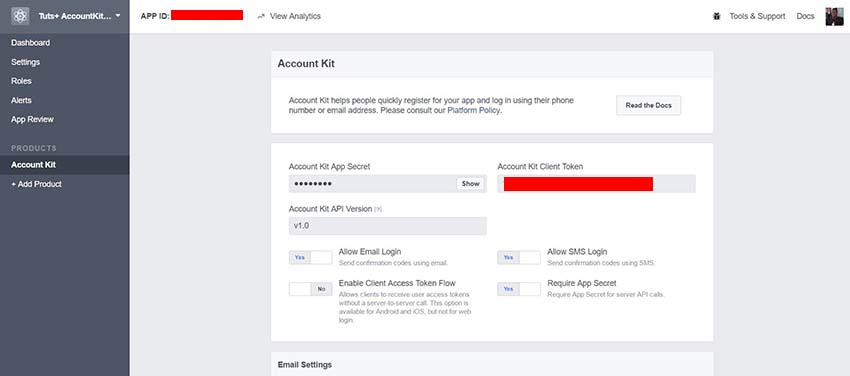This screenshot has height=376, width=850.
Task: Click the PRODUCTS section label
Action: tap(34, 148)
